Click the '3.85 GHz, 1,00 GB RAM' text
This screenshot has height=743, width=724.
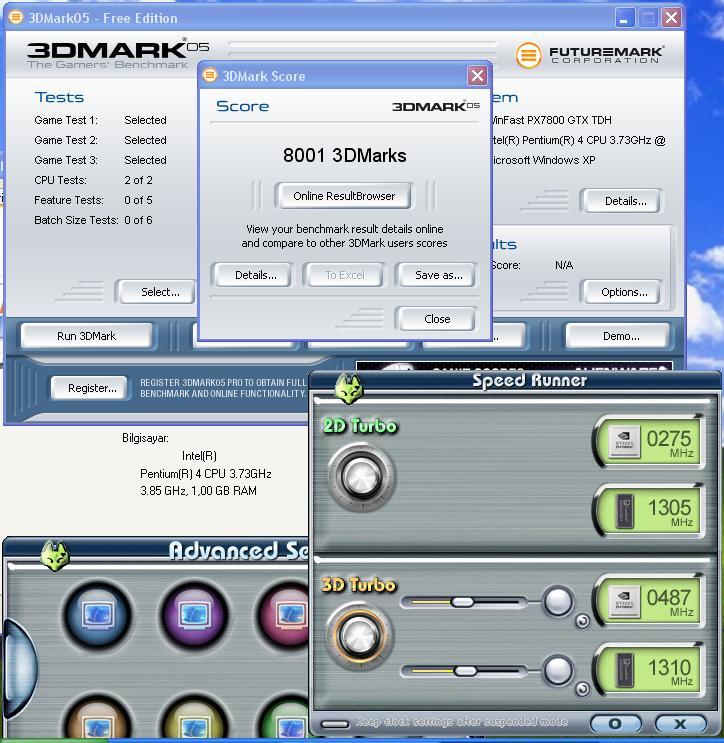[x=199, y=491]
